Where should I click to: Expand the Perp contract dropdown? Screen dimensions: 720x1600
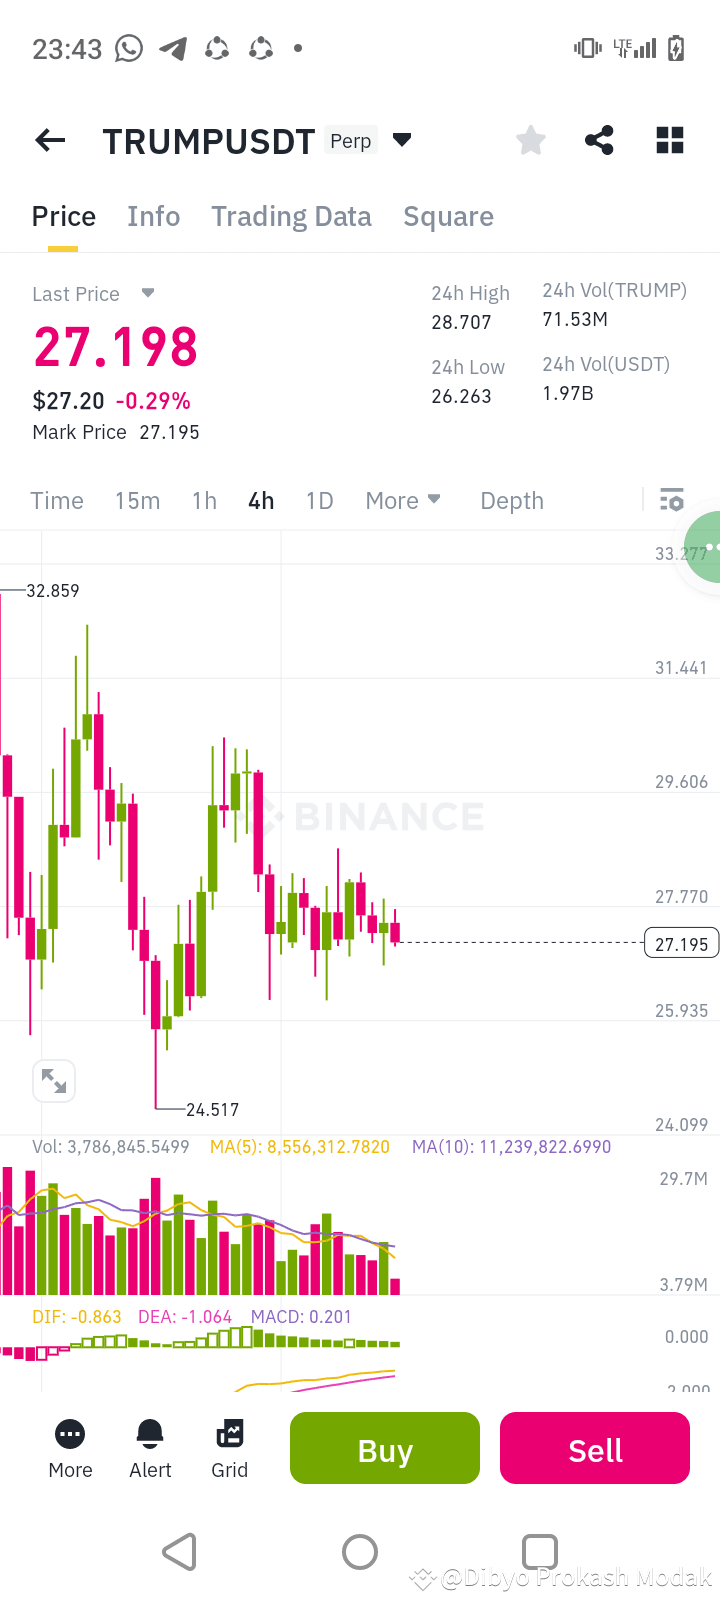coord(401,140)
